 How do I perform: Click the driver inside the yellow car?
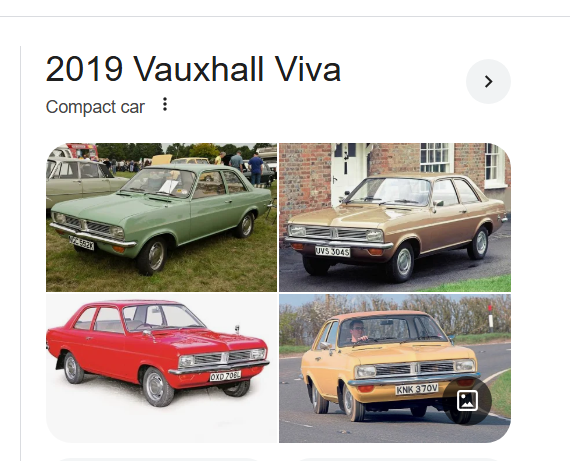[x=357, y=332]
